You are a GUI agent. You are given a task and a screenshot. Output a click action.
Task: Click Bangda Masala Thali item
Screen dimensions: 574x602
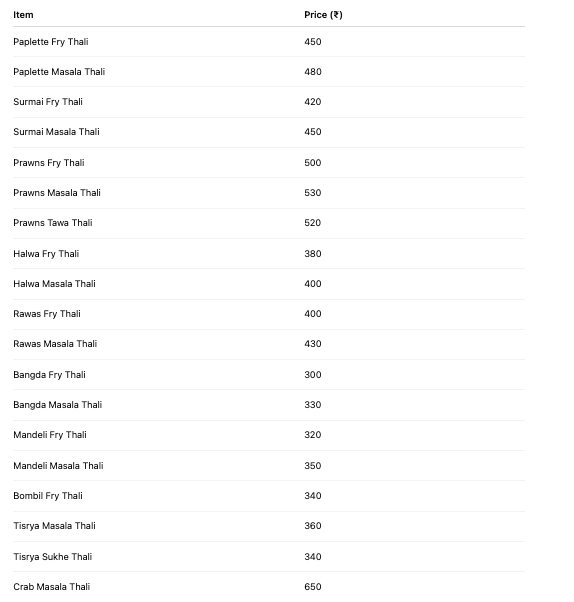(x=58, y=405)
